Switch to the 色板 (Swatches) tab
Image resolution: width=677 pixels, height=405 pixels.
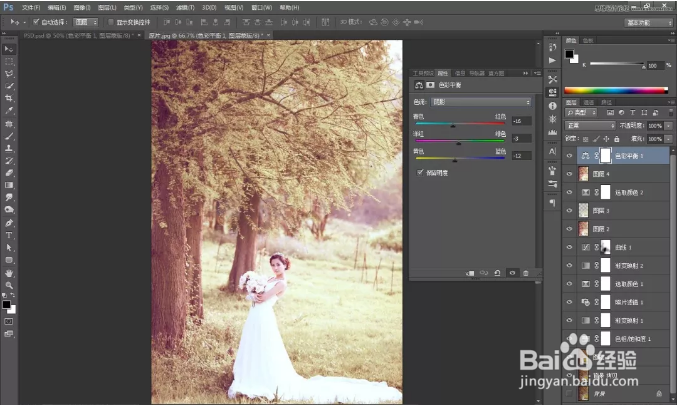click(588, 40)
